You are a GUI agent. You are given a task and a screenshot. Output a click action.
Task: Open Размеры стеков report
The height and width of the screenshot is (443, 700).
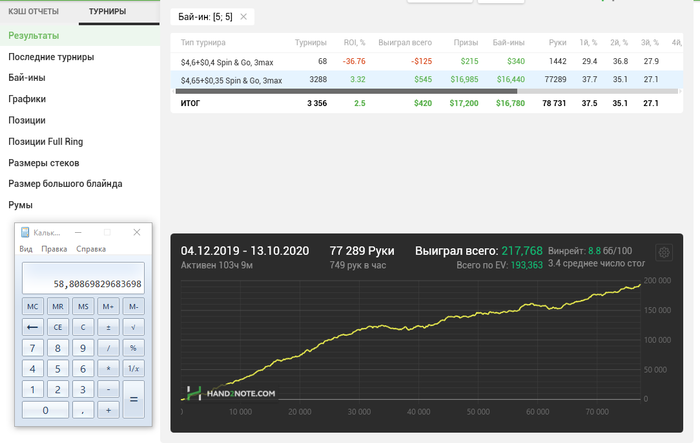pyautogui.click(x=44, y=163)
